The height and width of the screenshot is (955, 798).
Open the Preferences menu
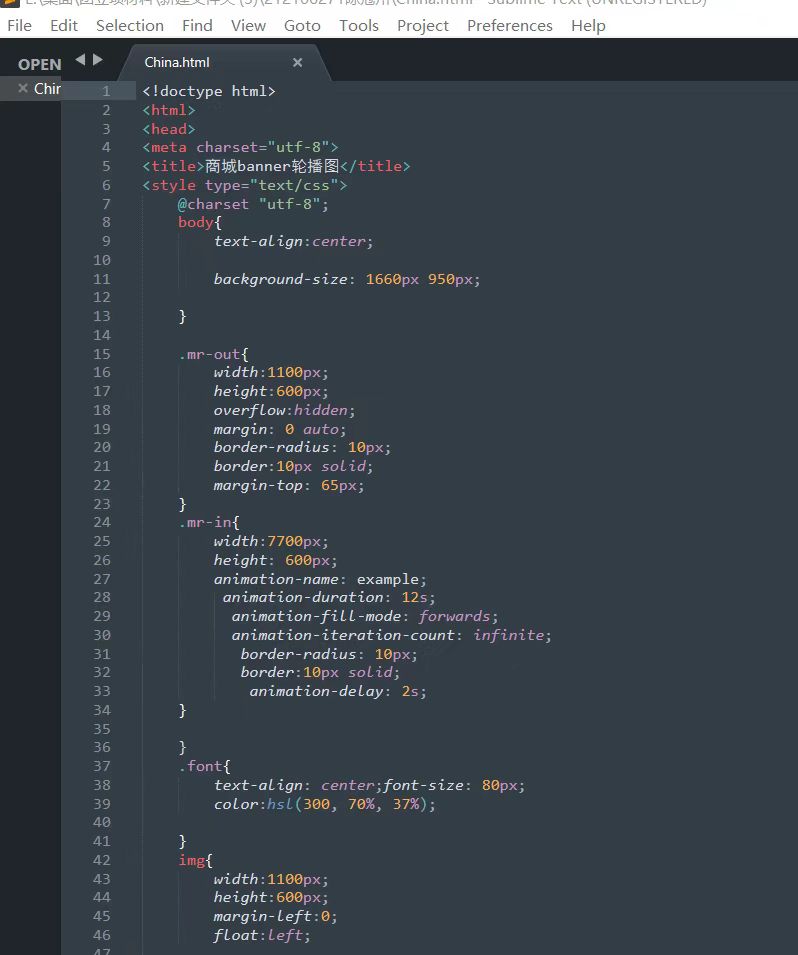[510, 26]
